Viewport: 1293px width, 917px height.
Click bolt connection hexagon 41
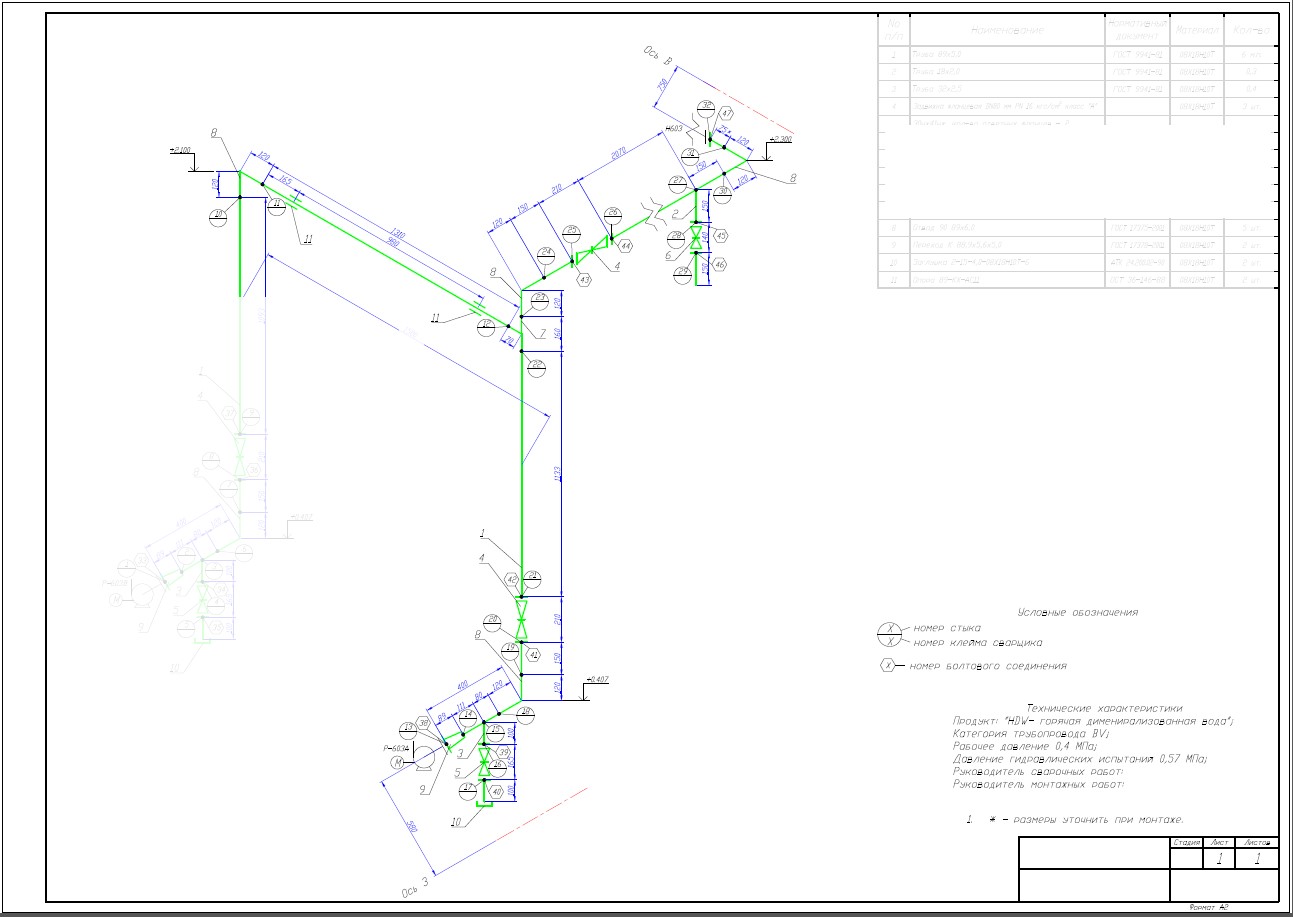(533, 655)
